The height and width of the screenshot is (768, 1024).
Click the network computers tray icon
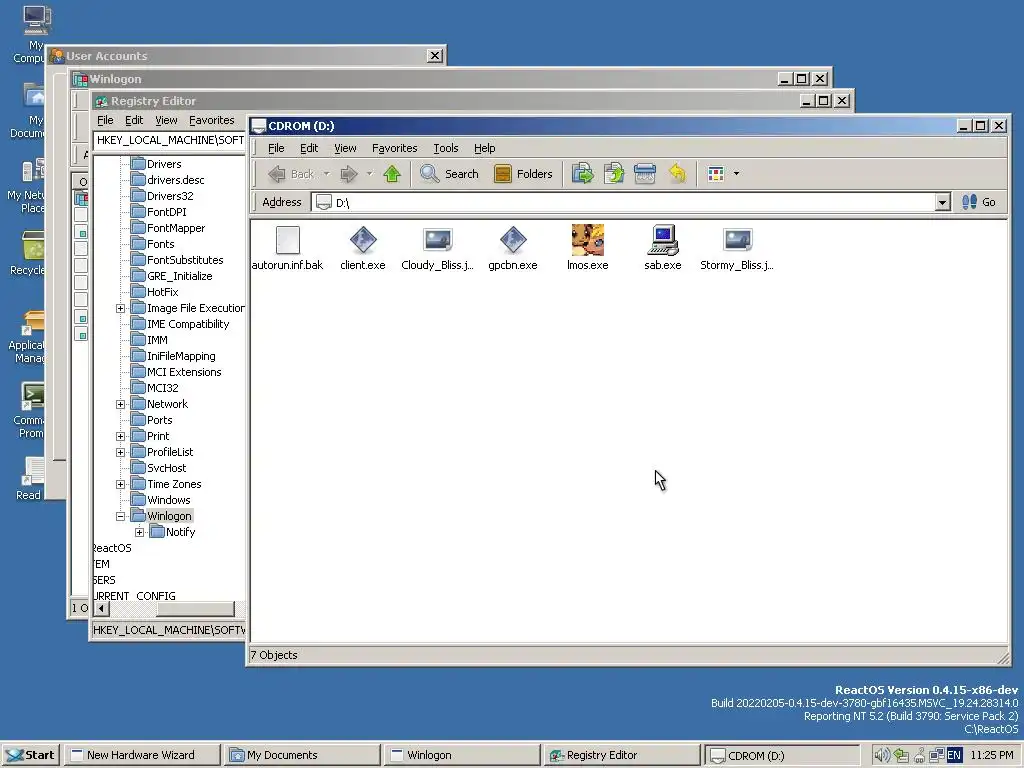pyautogui.click(x=936, y=755)
